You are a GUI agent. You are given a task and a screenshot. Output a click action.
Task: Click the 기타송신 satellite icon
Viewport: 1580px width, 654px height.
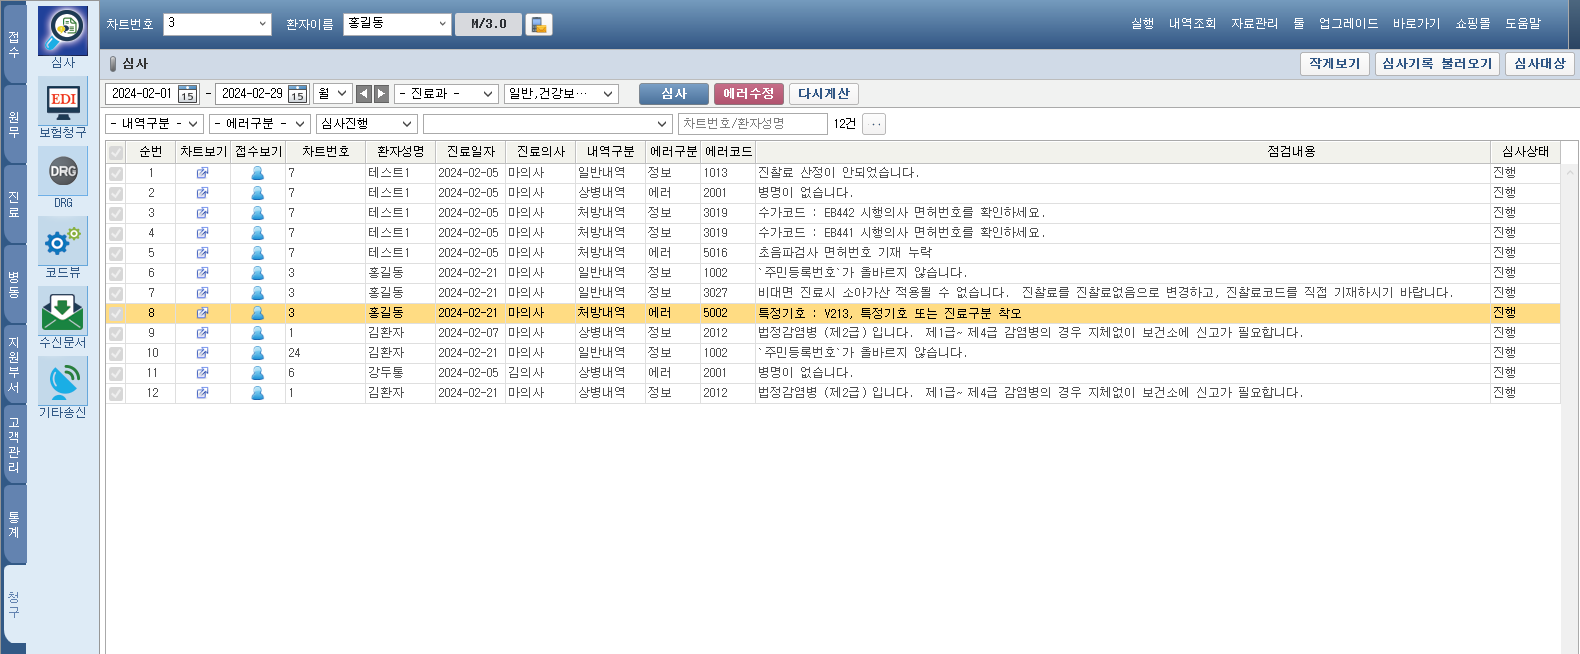coord(63,382)
